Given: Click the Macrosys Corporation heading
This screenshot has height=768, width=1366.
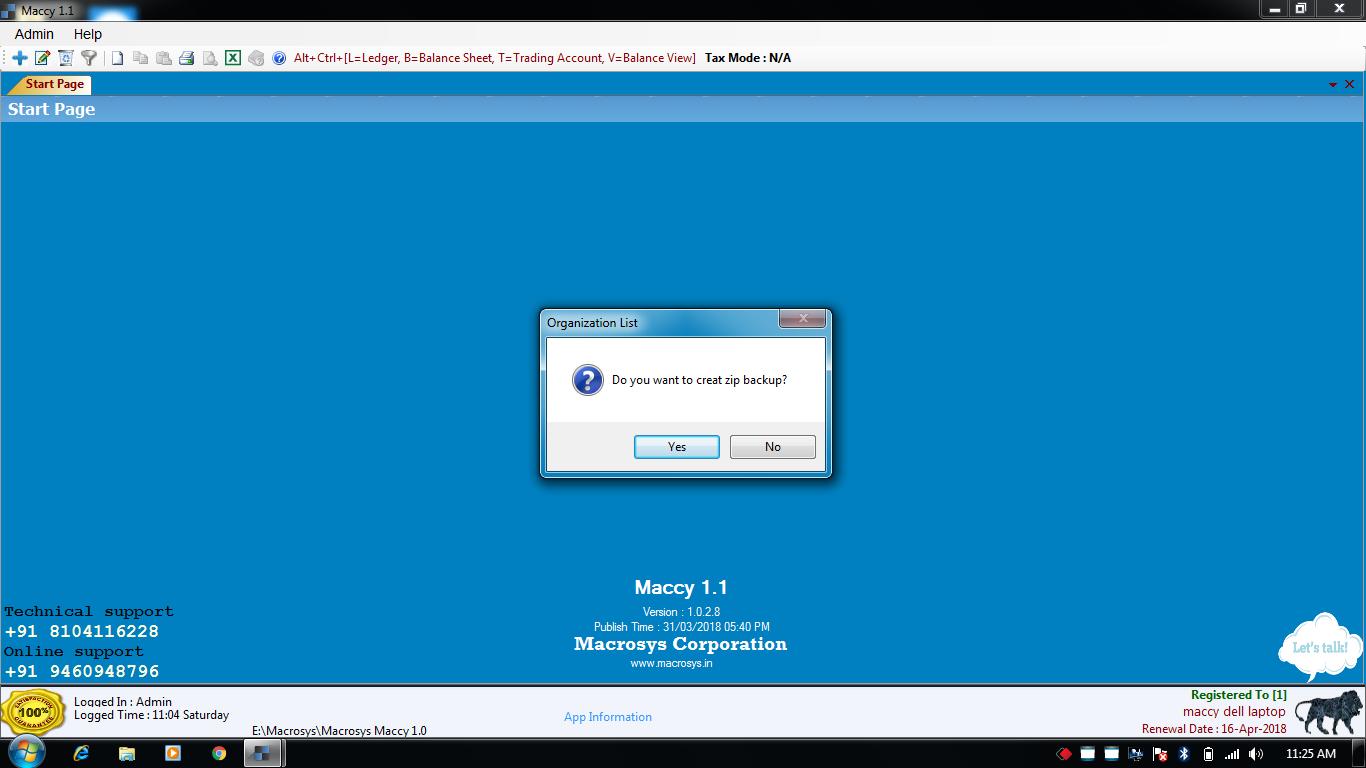Looking at the screenshot, I should tap(680, 644).
